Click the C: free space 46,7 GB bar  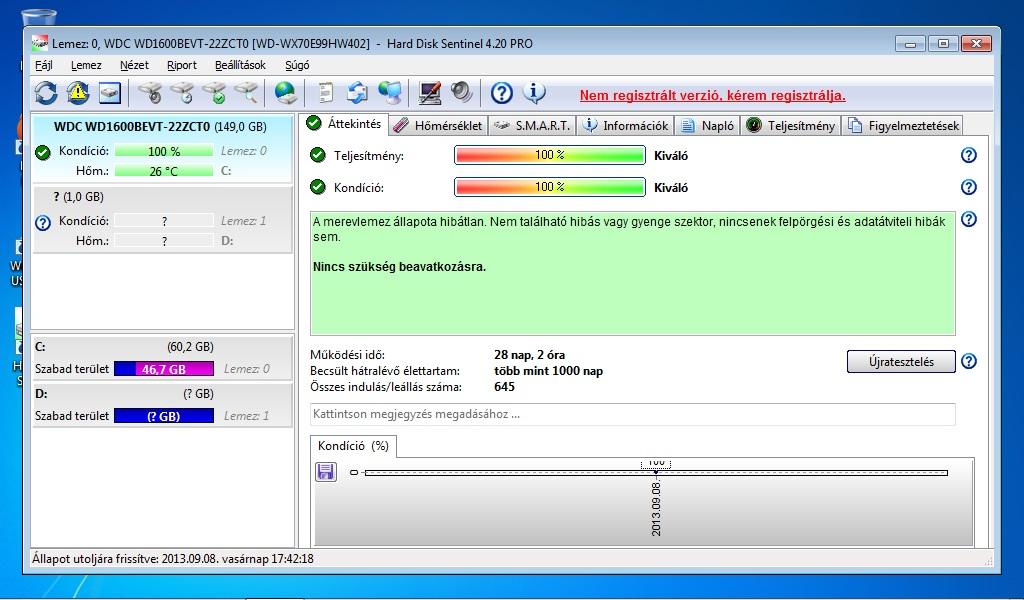(x=164, y=369)
